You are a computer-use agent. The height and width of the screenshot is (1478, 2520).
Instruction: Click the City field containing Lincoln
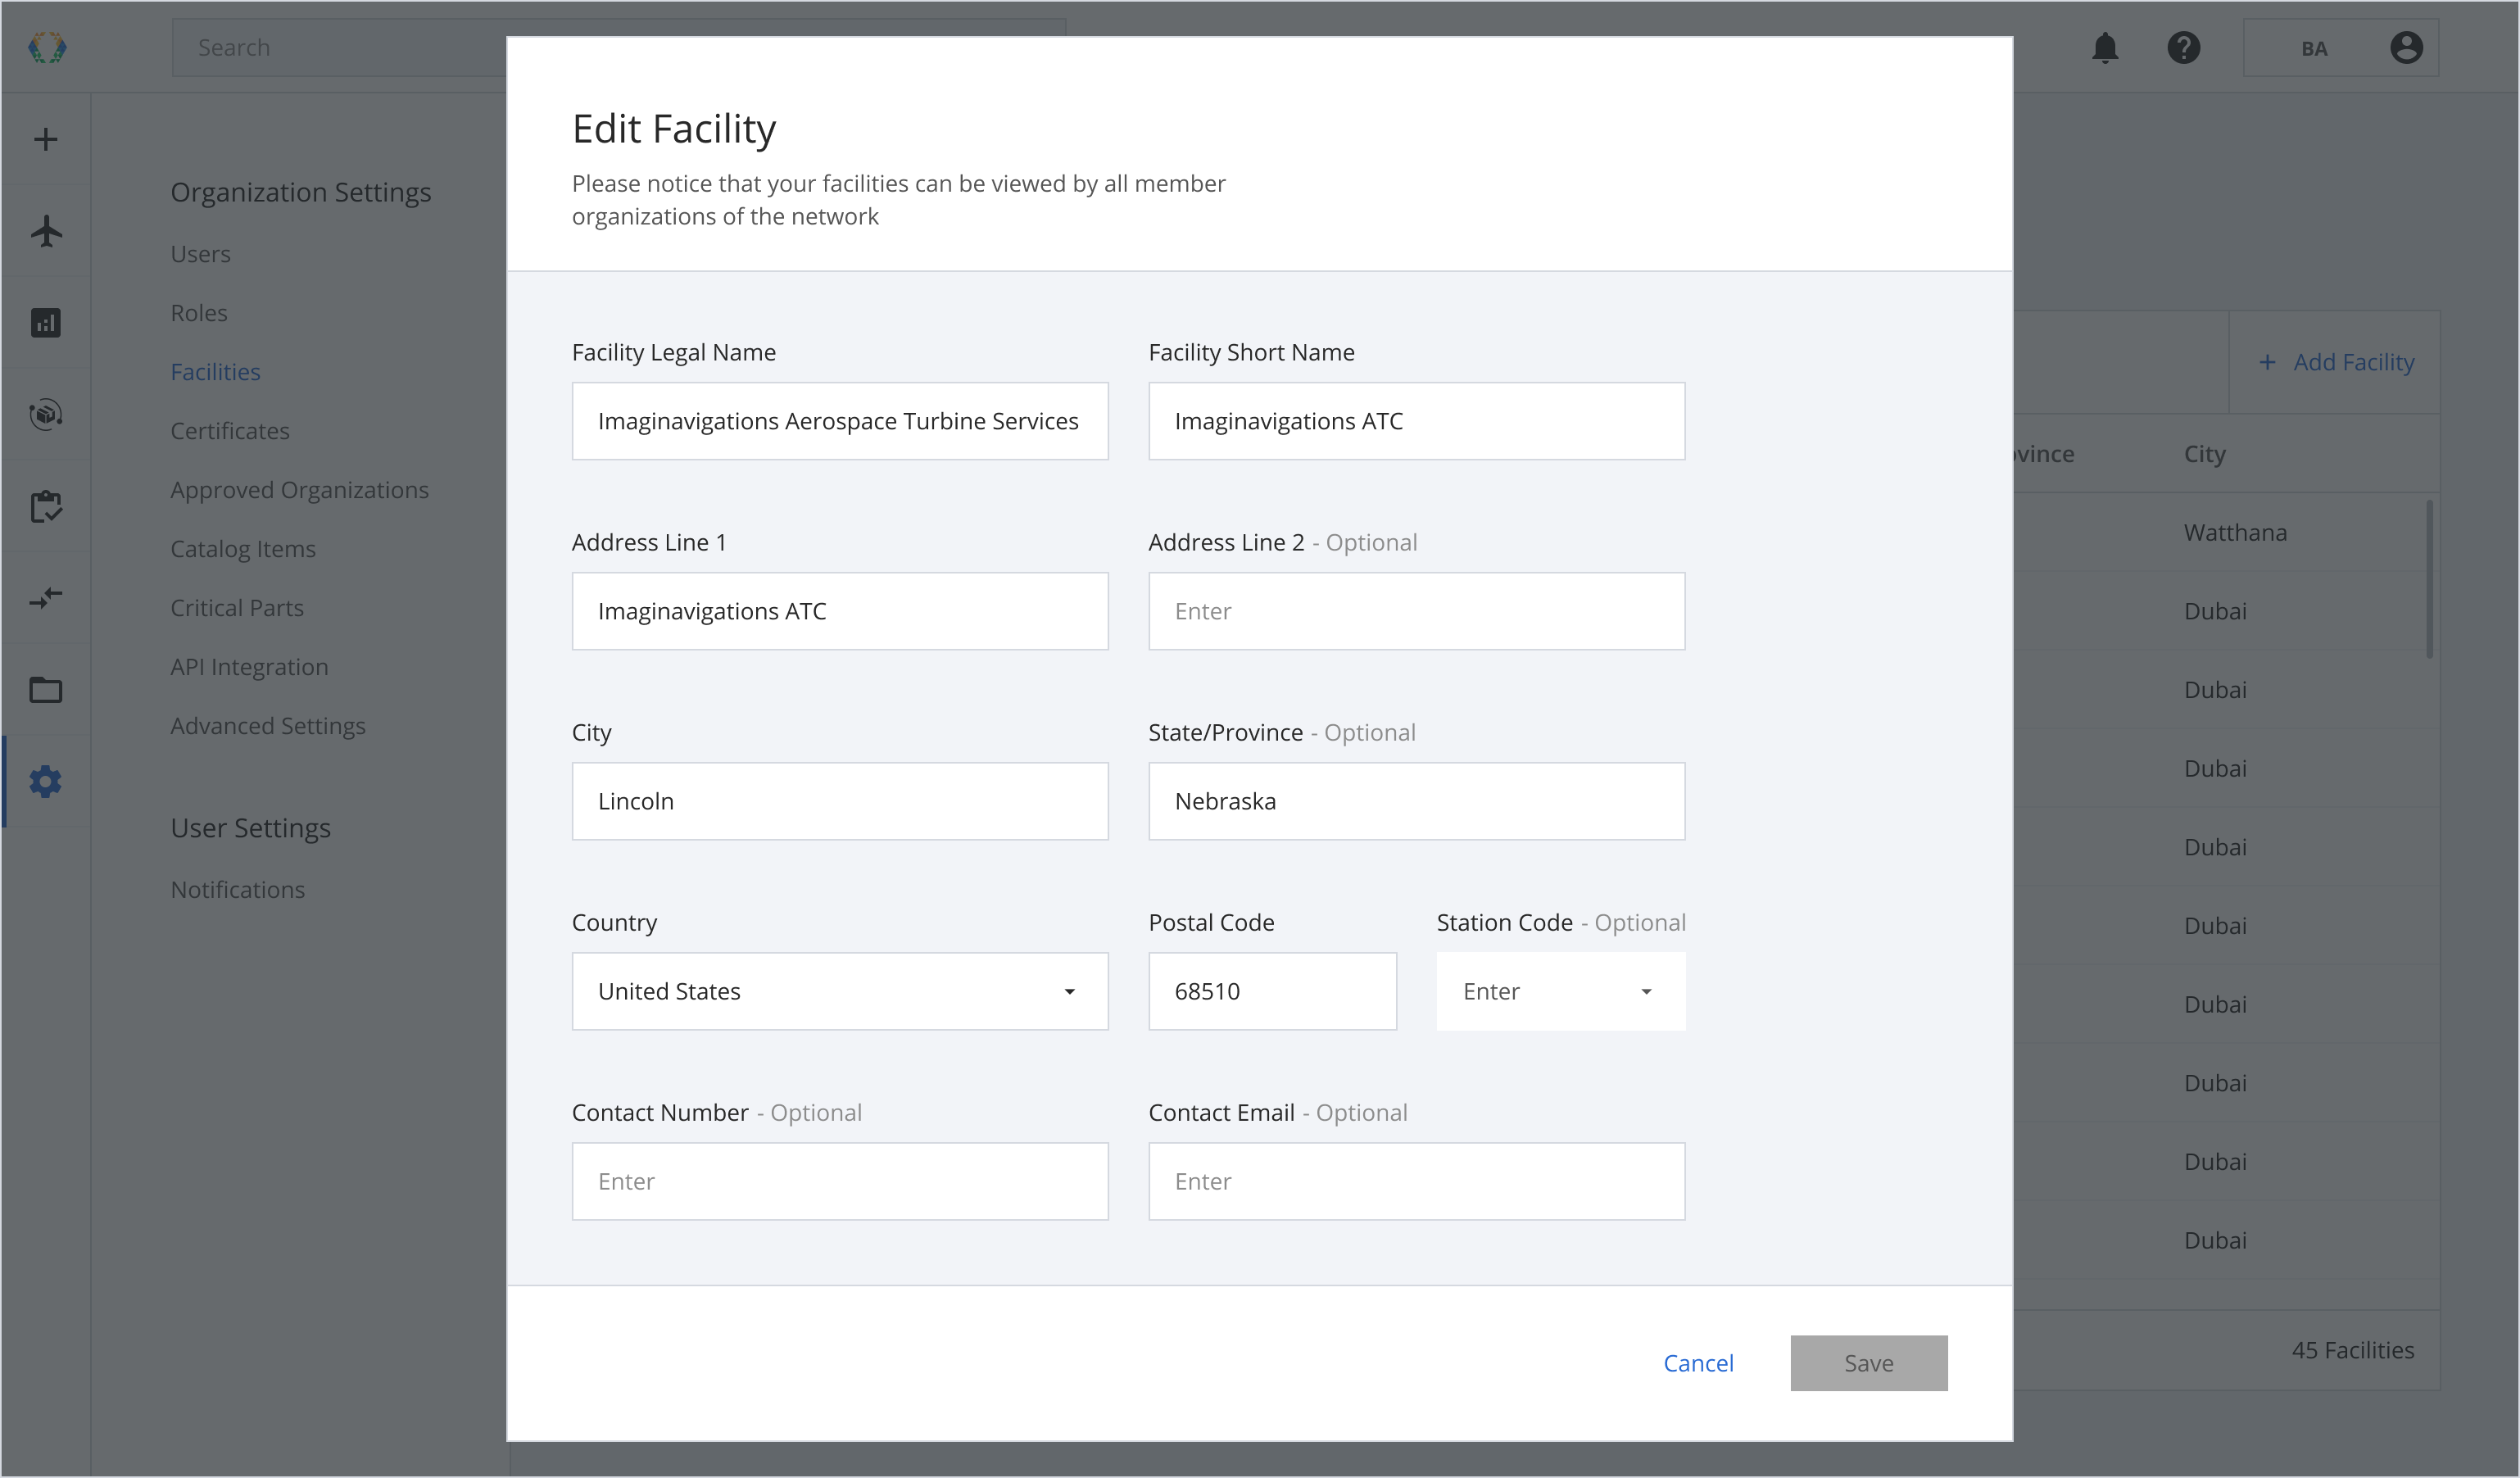(x=840, y=801)
